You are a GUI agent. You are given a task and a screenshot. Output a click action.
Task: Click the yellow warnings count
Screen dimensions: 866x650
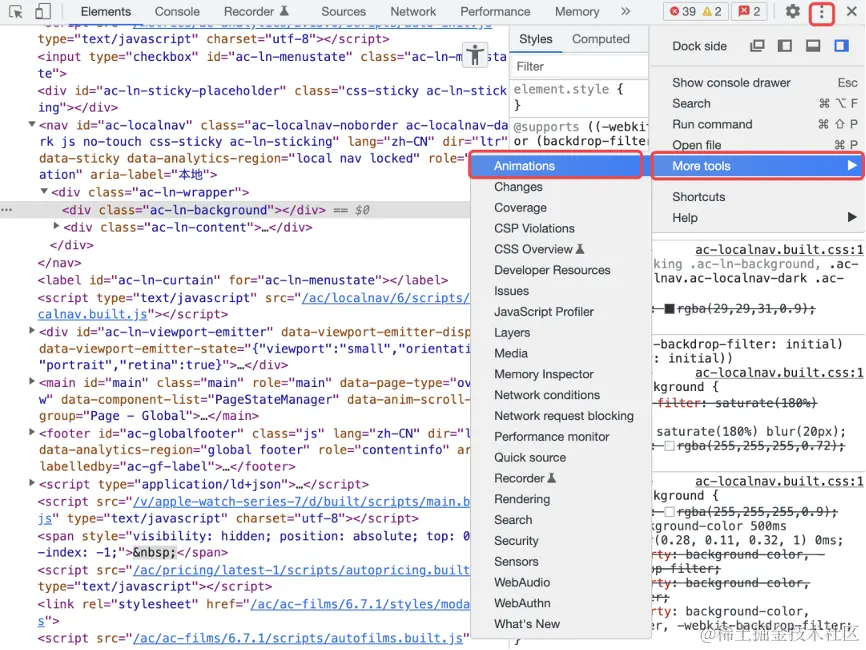pyautogui.click(x=712, y=12)
